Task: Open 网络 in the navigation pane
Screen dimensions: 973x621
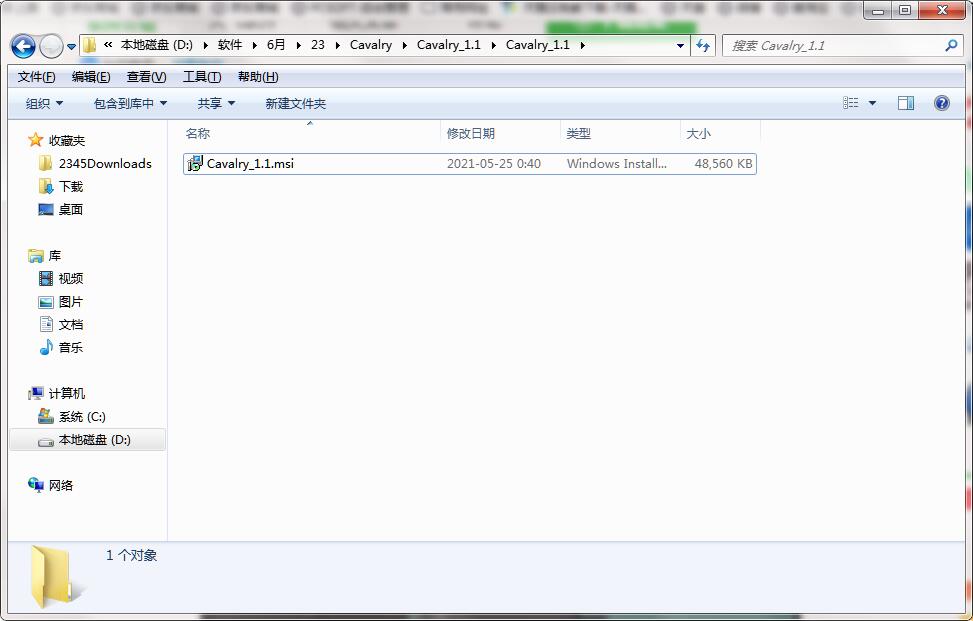Action: coord(61,486)
